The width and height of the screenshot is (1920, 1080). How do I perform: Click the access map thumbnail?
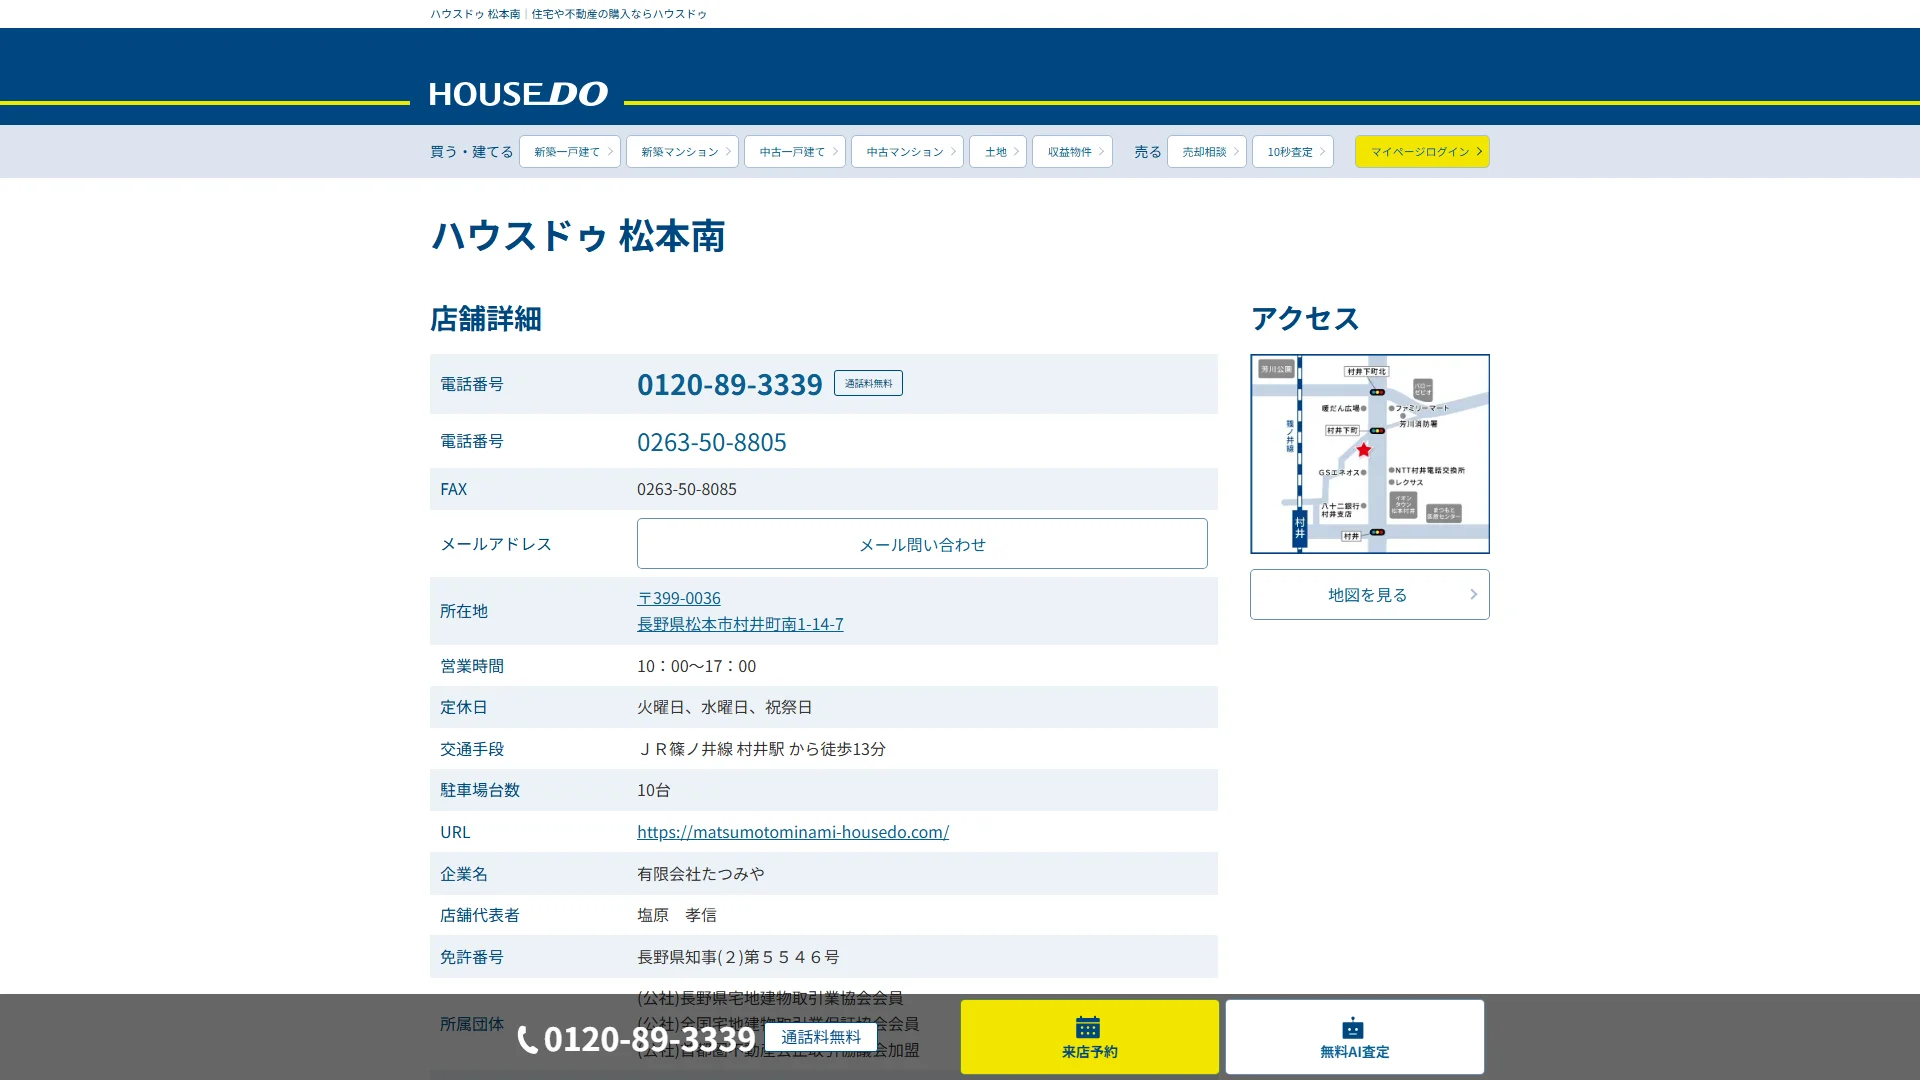[1370, 454]
